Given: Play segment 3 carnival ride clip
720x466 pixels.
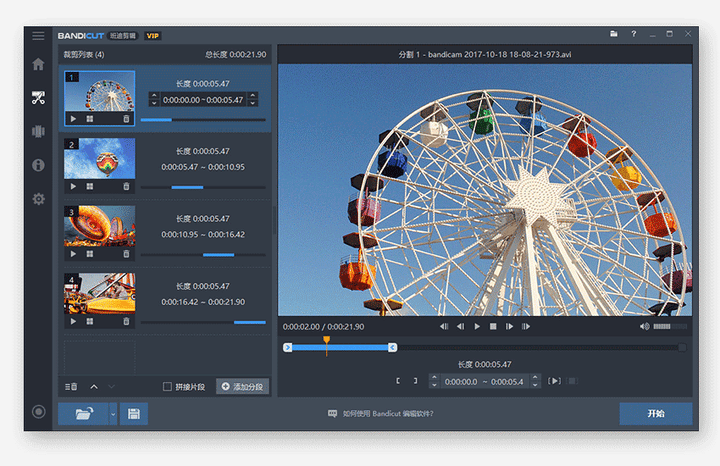Looking at the screenshot, I should tap(73, 254).
